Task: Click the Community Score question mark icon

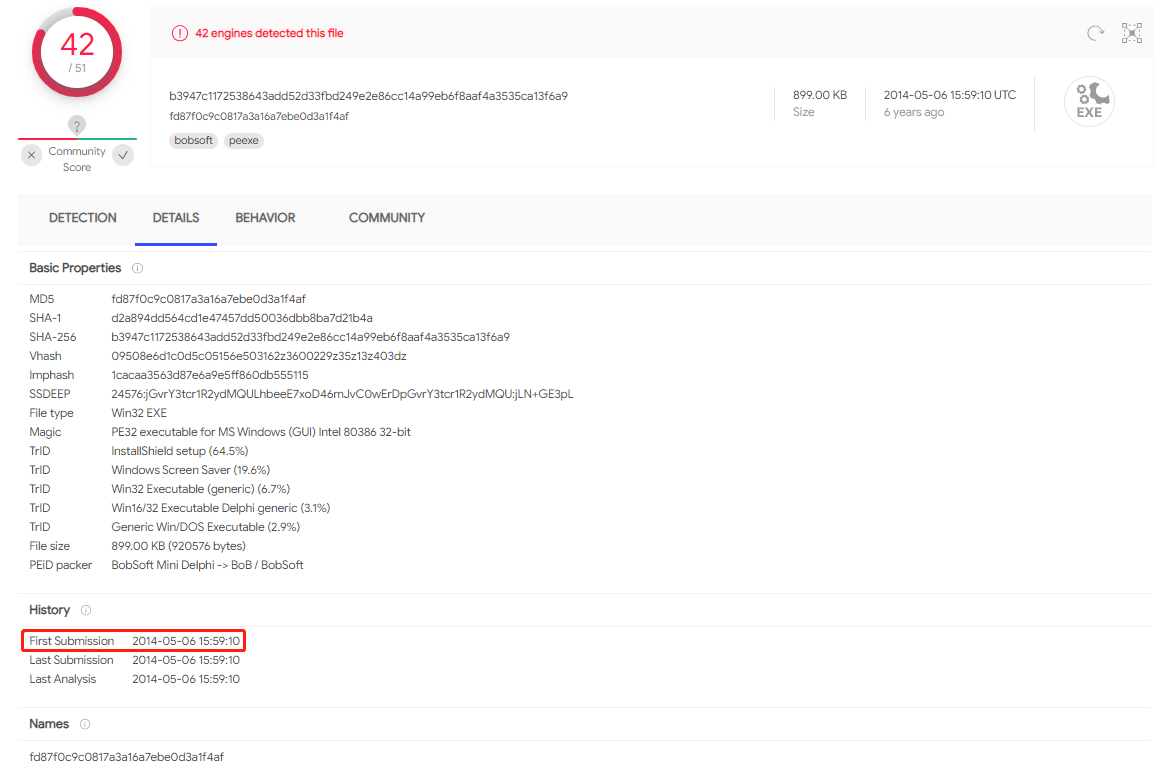Action: [77, 125]
